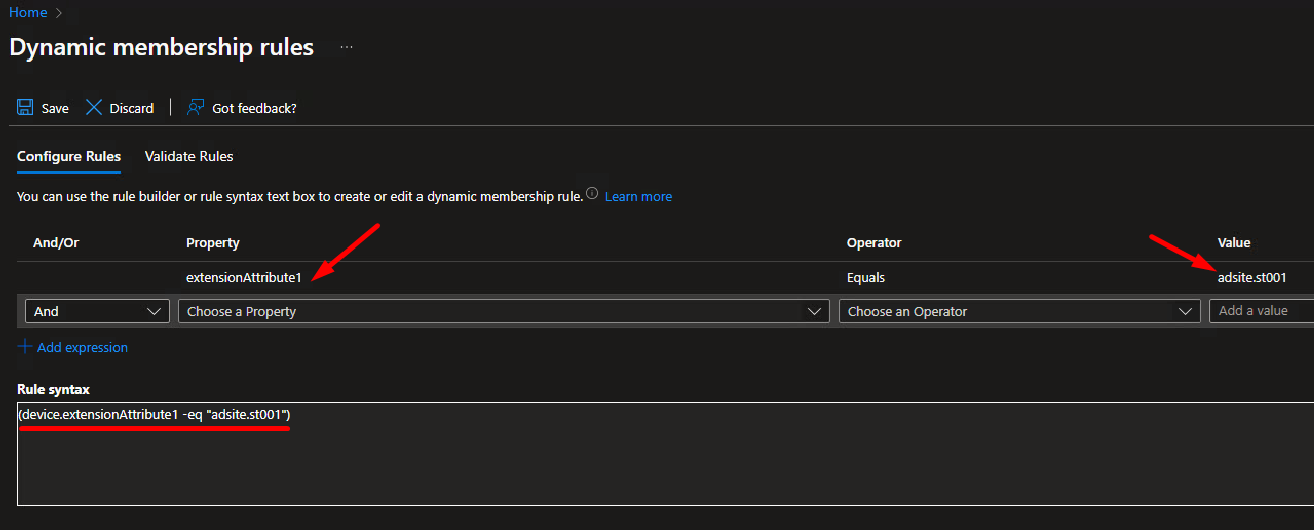This screenshot has height=530, width=1314.
Task: Click inside the Rule syntax text box
Action: (660, 460)
